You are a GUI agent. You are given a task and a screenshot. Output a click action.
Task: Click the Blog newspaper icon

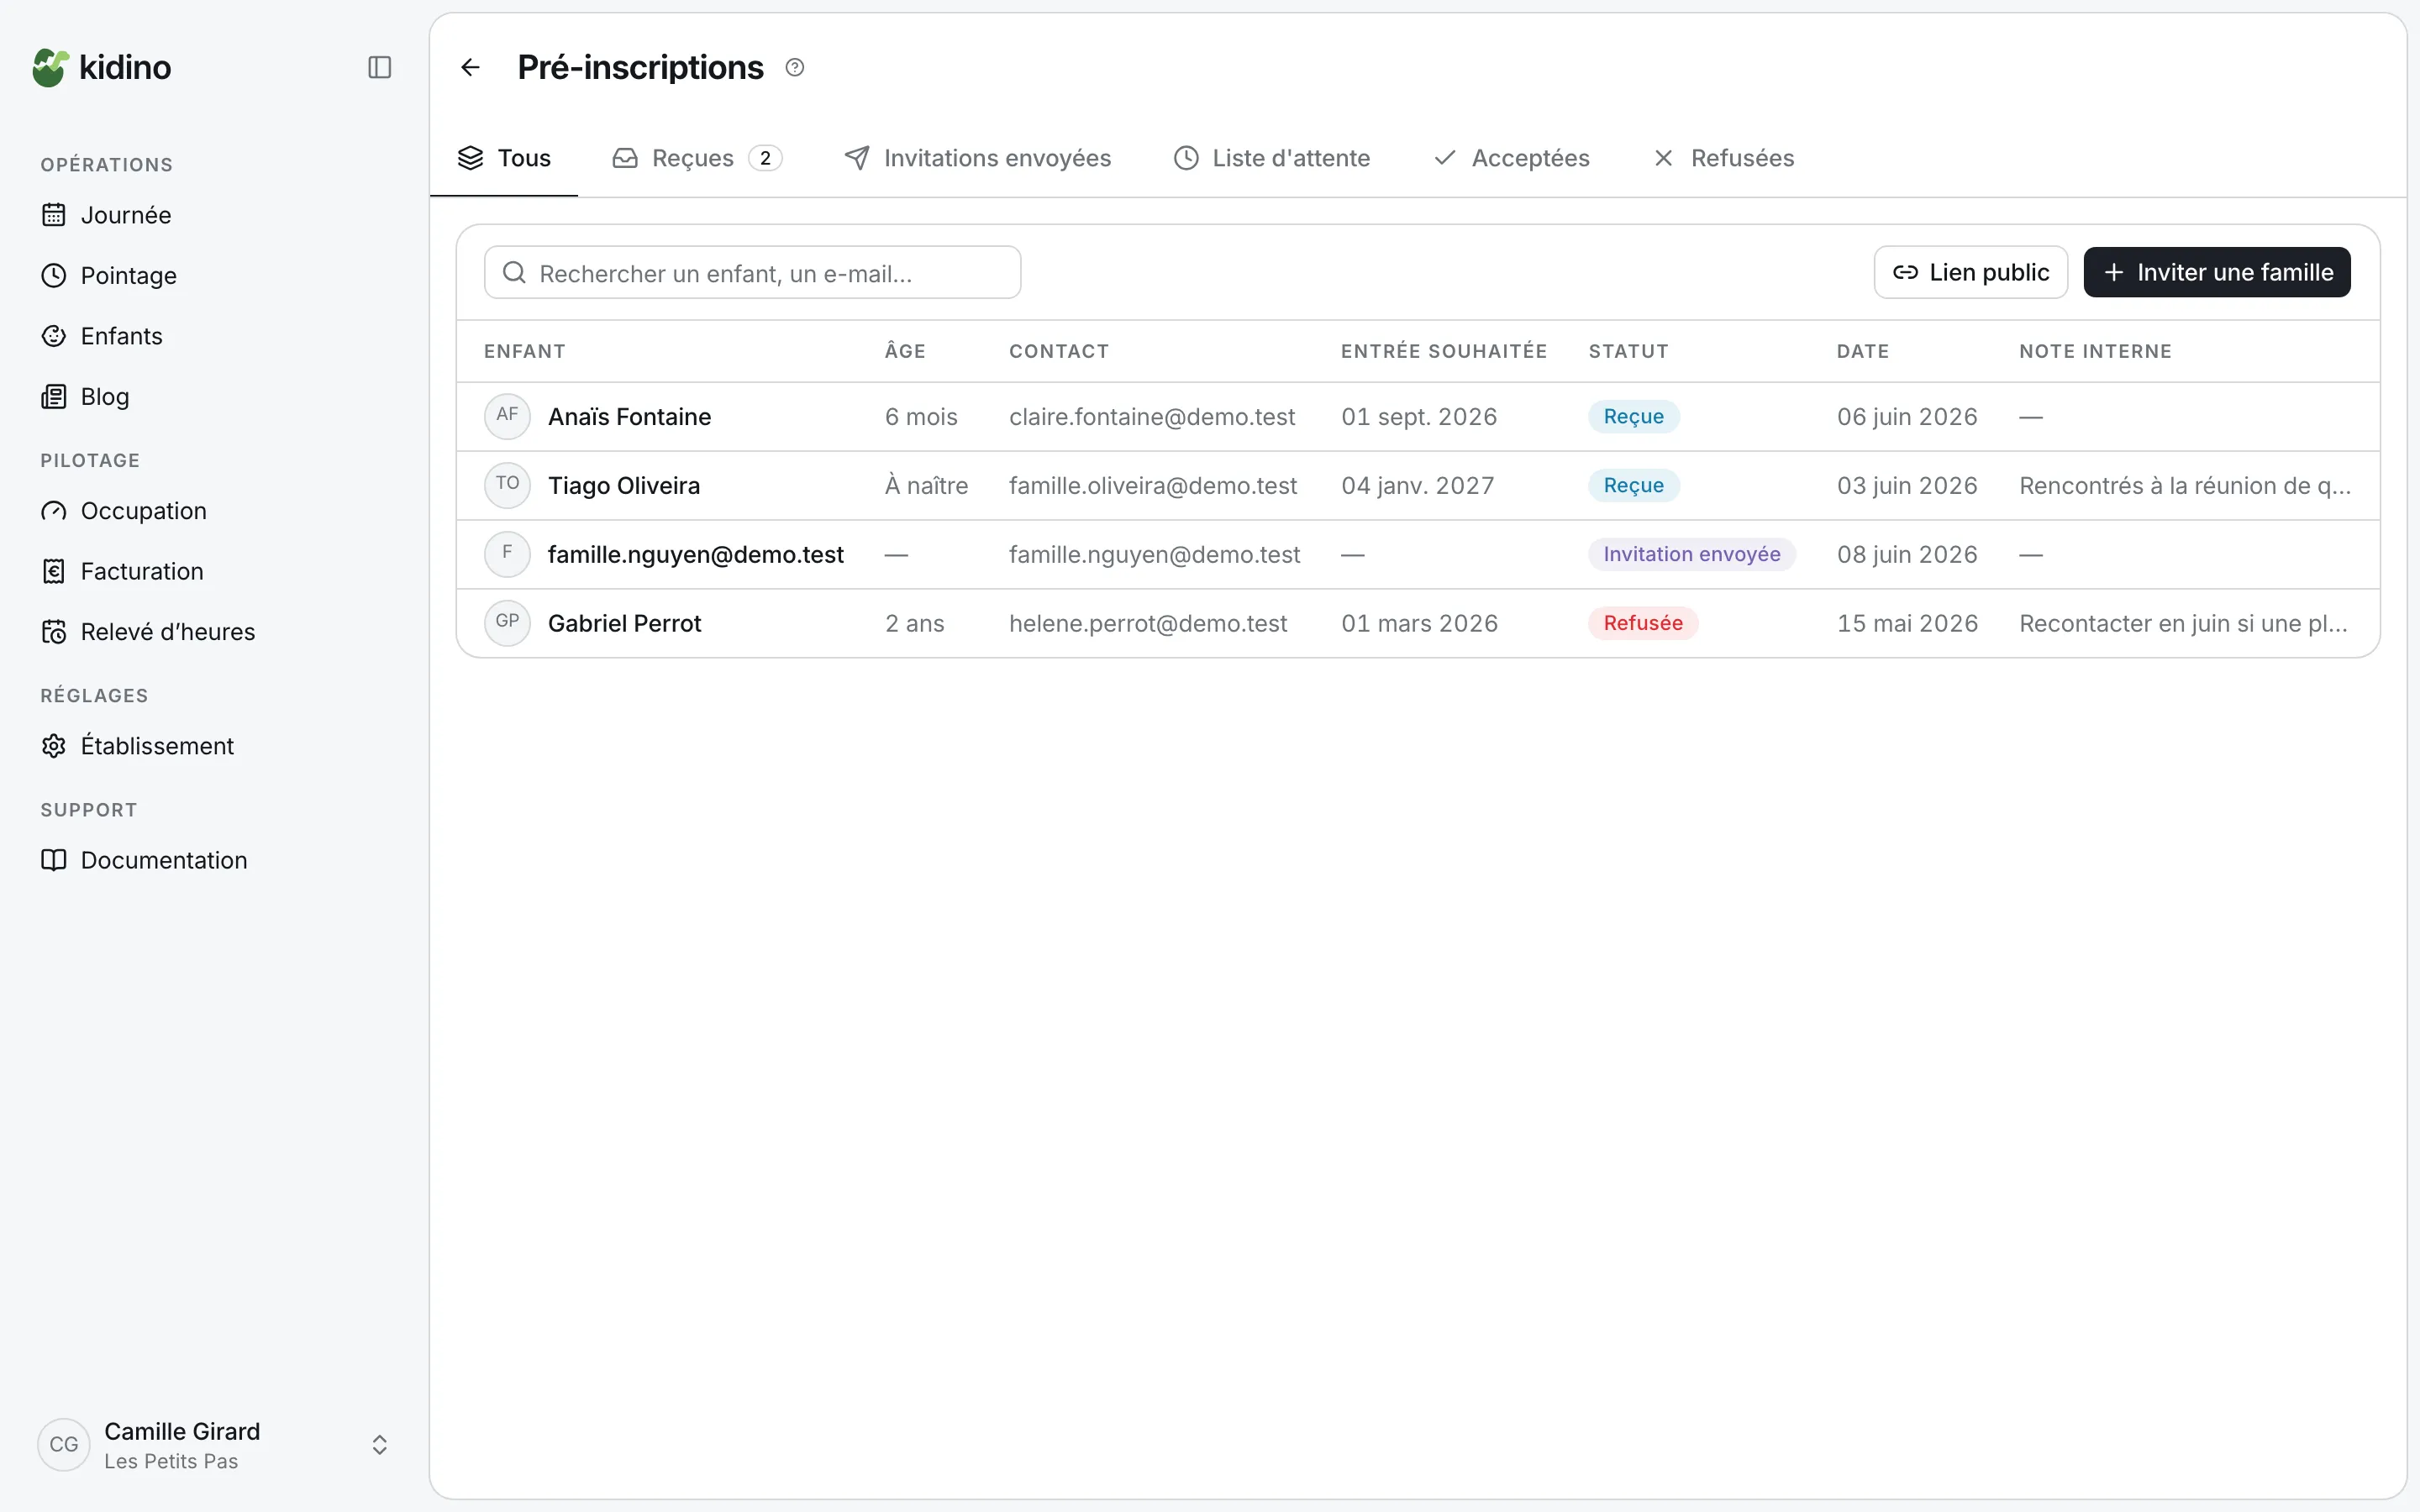[x=54, y=396]
